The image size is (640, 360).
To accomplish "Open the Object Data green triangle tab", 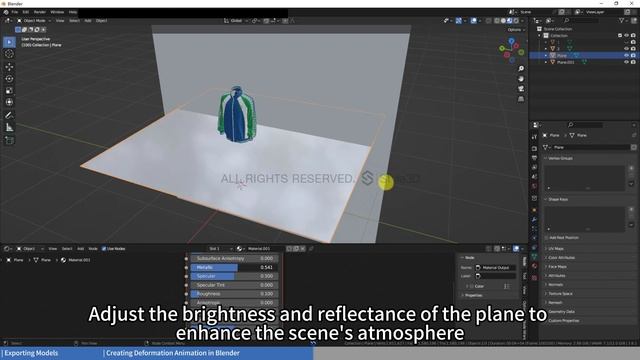I will point(534,257).
